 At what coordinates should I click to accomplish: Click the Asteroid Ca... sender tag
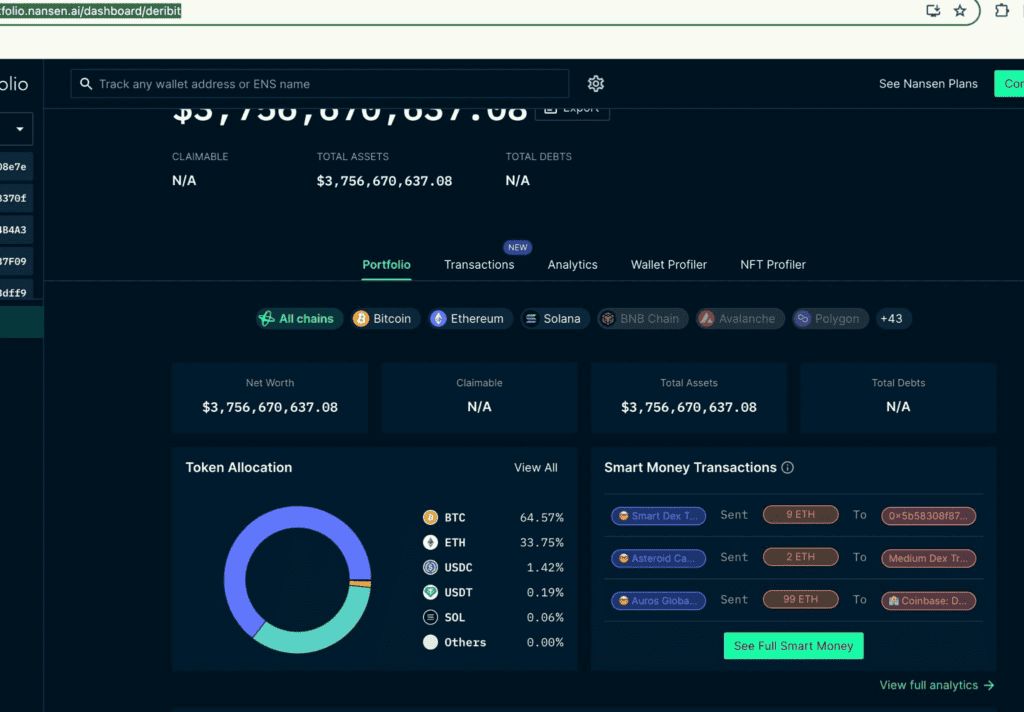tap(658, 558)
